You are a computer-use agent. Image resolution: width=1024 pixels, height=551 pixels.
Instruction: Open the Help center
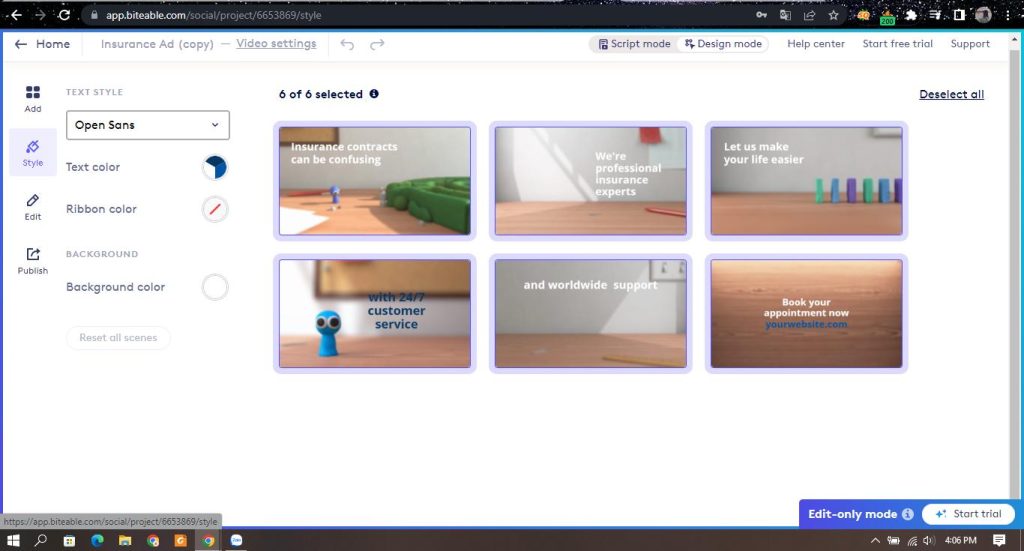816,44
